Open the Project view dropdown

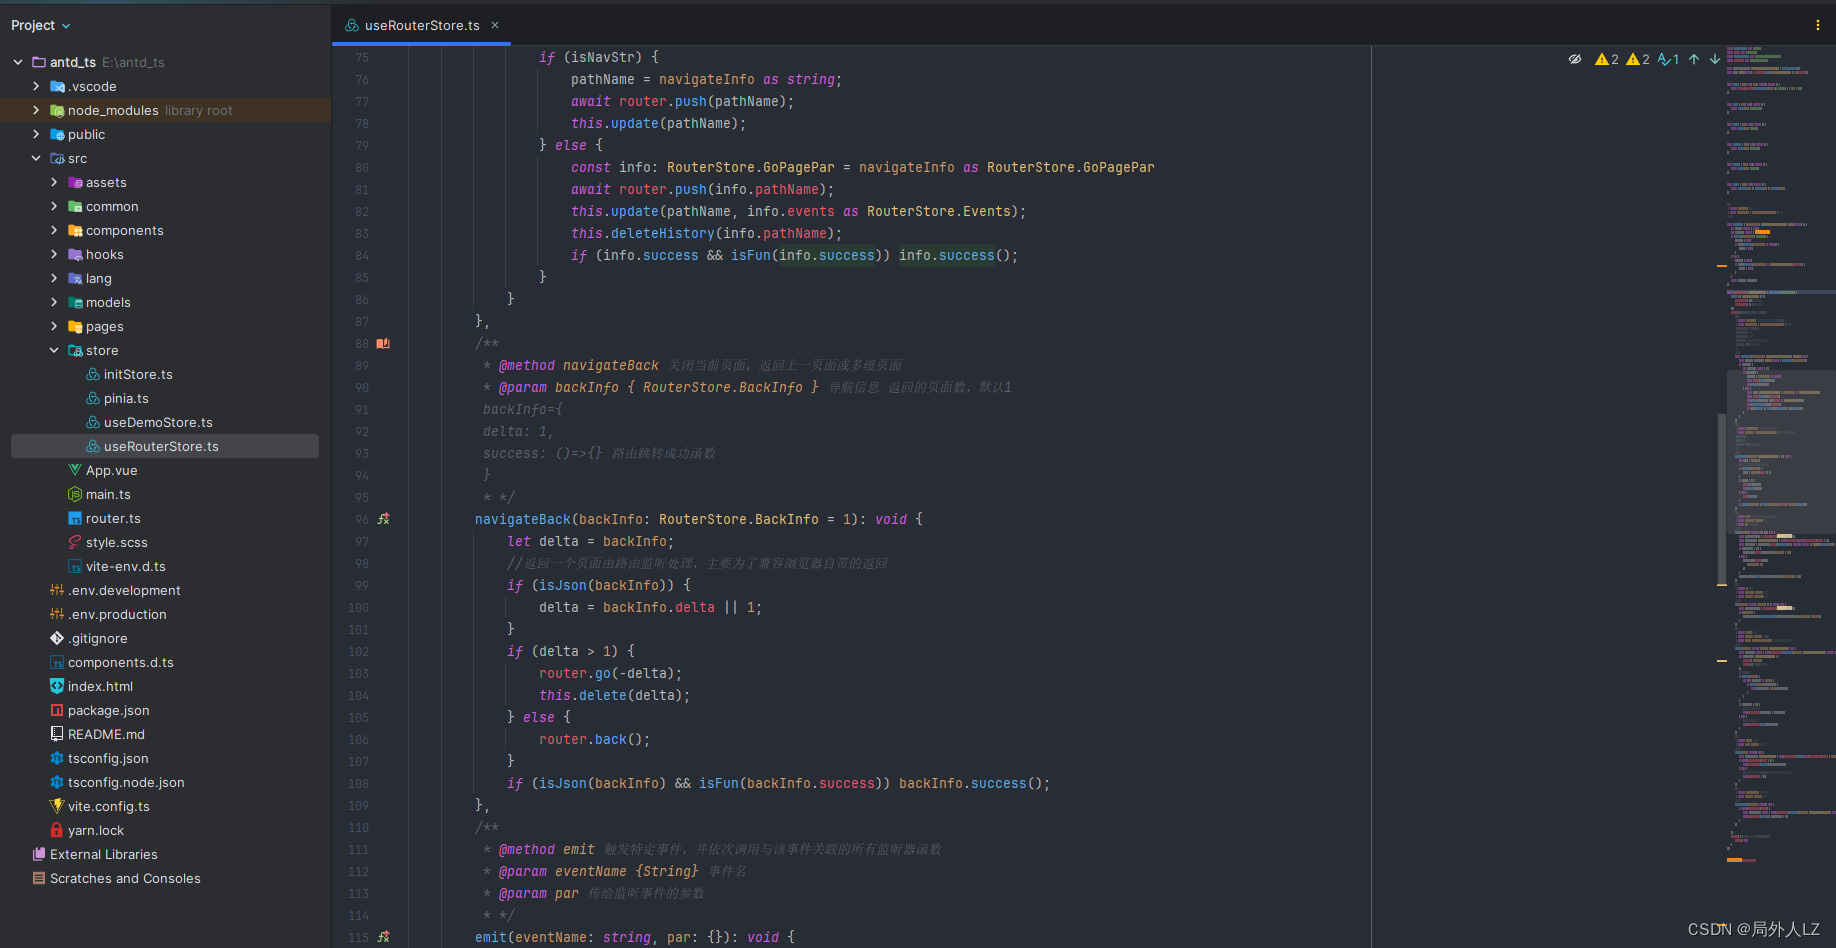tap(40, 25)
